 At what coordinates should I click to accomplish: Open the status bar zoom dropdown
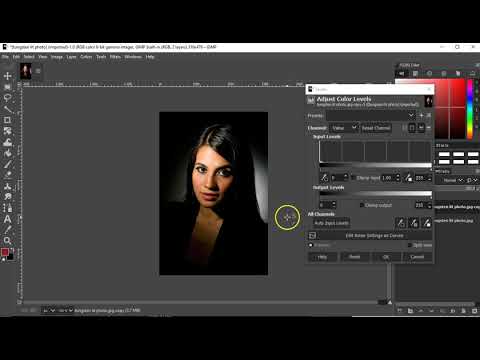(65, 311)
